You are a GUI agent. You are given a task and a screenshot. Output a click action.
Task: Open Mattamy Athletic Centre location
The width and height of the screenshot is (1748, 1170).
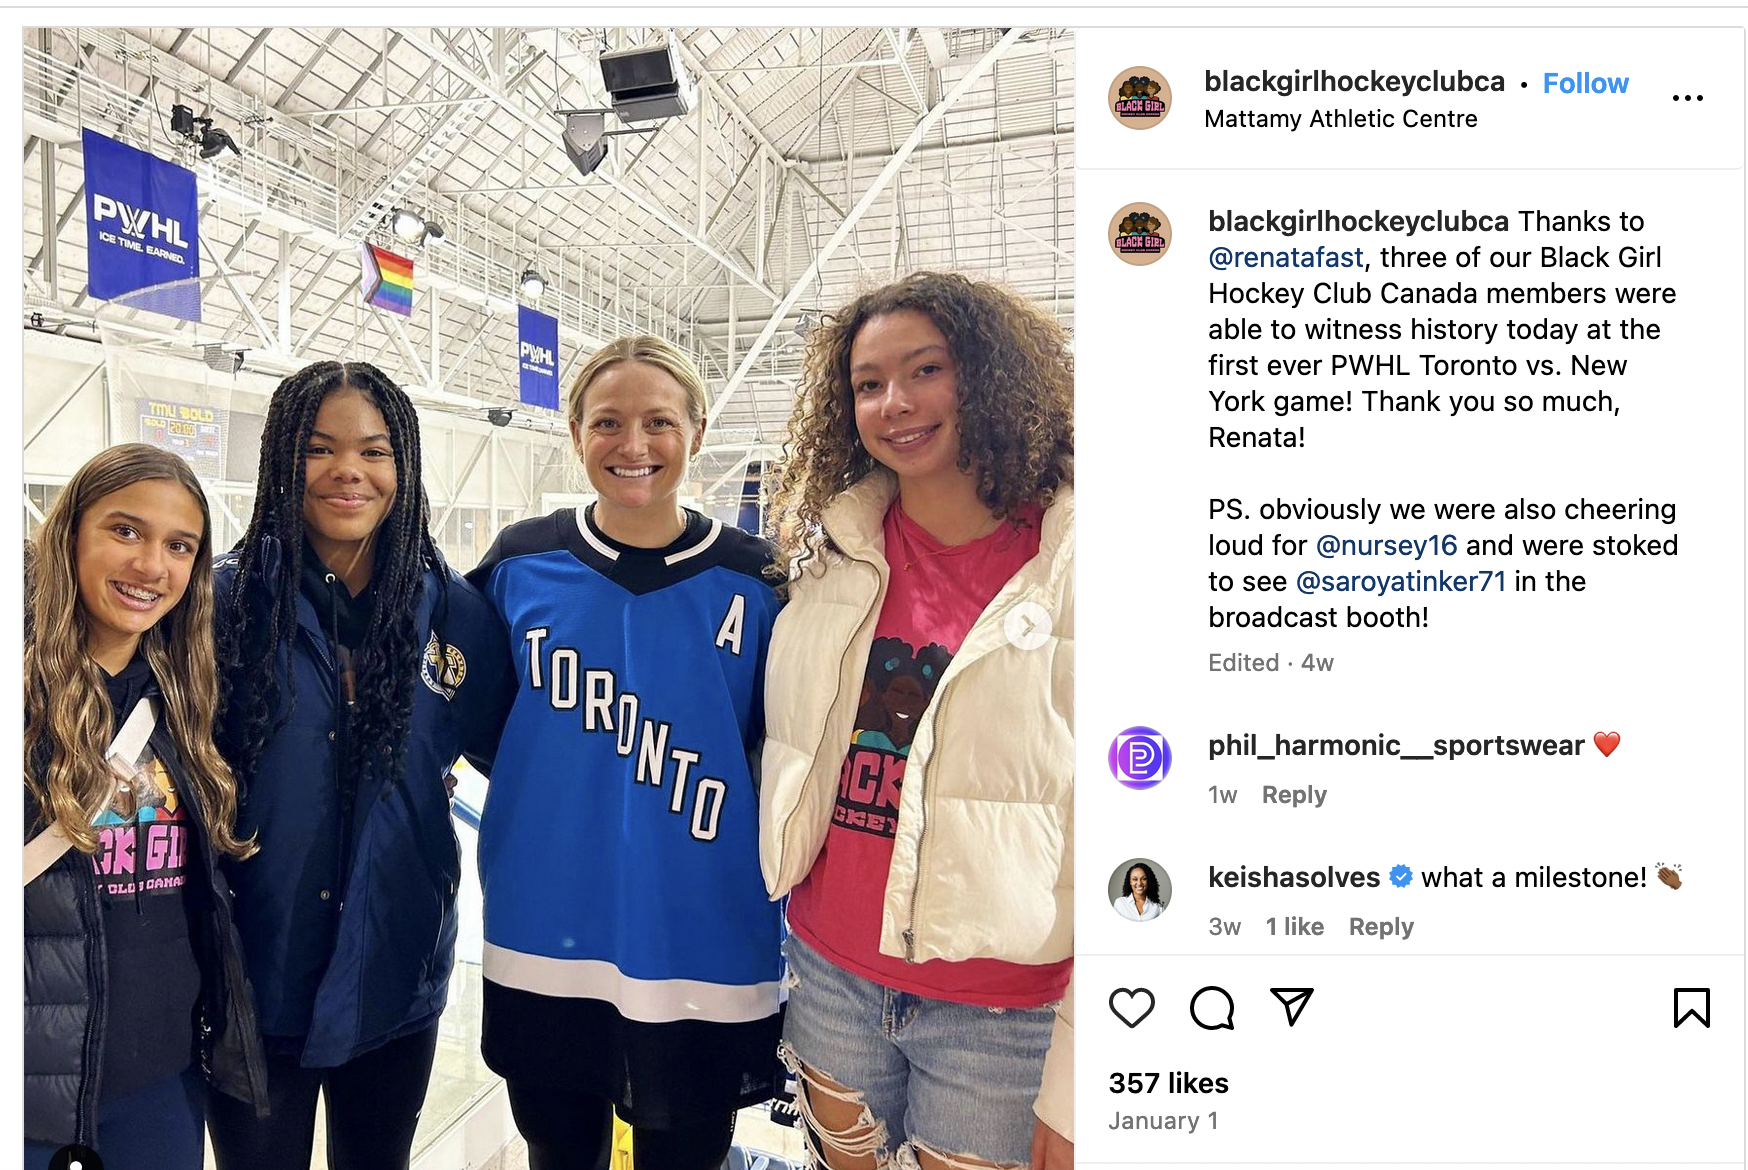point(1341,119)
